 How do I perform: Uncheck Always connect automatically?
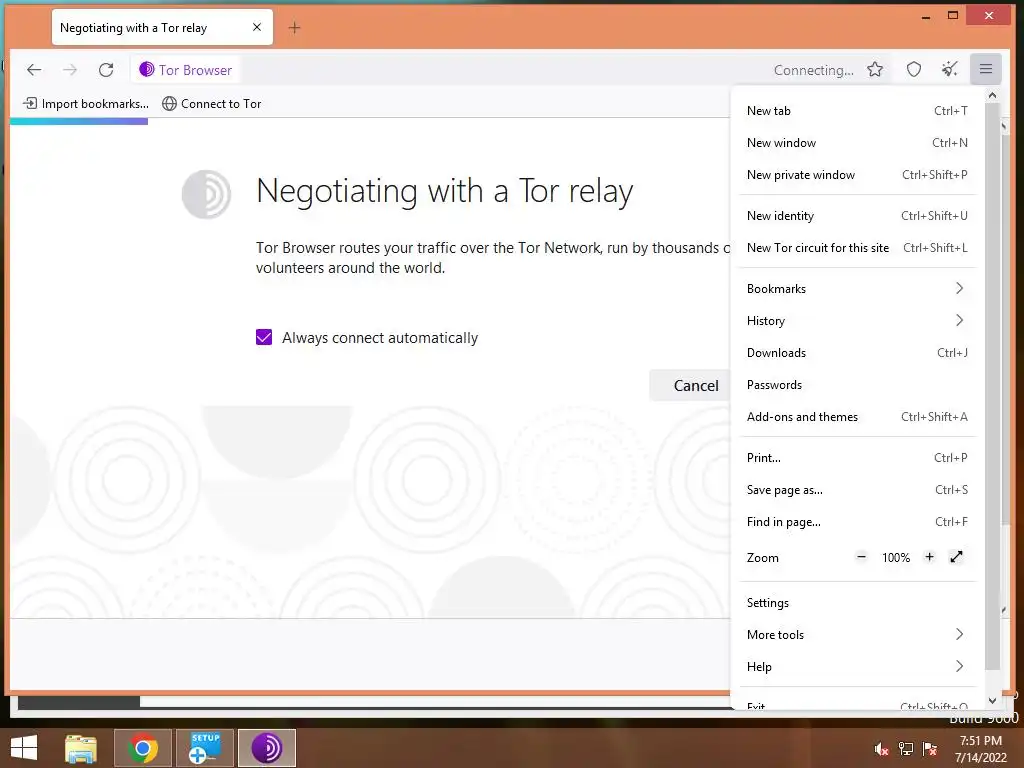(264, 337)
